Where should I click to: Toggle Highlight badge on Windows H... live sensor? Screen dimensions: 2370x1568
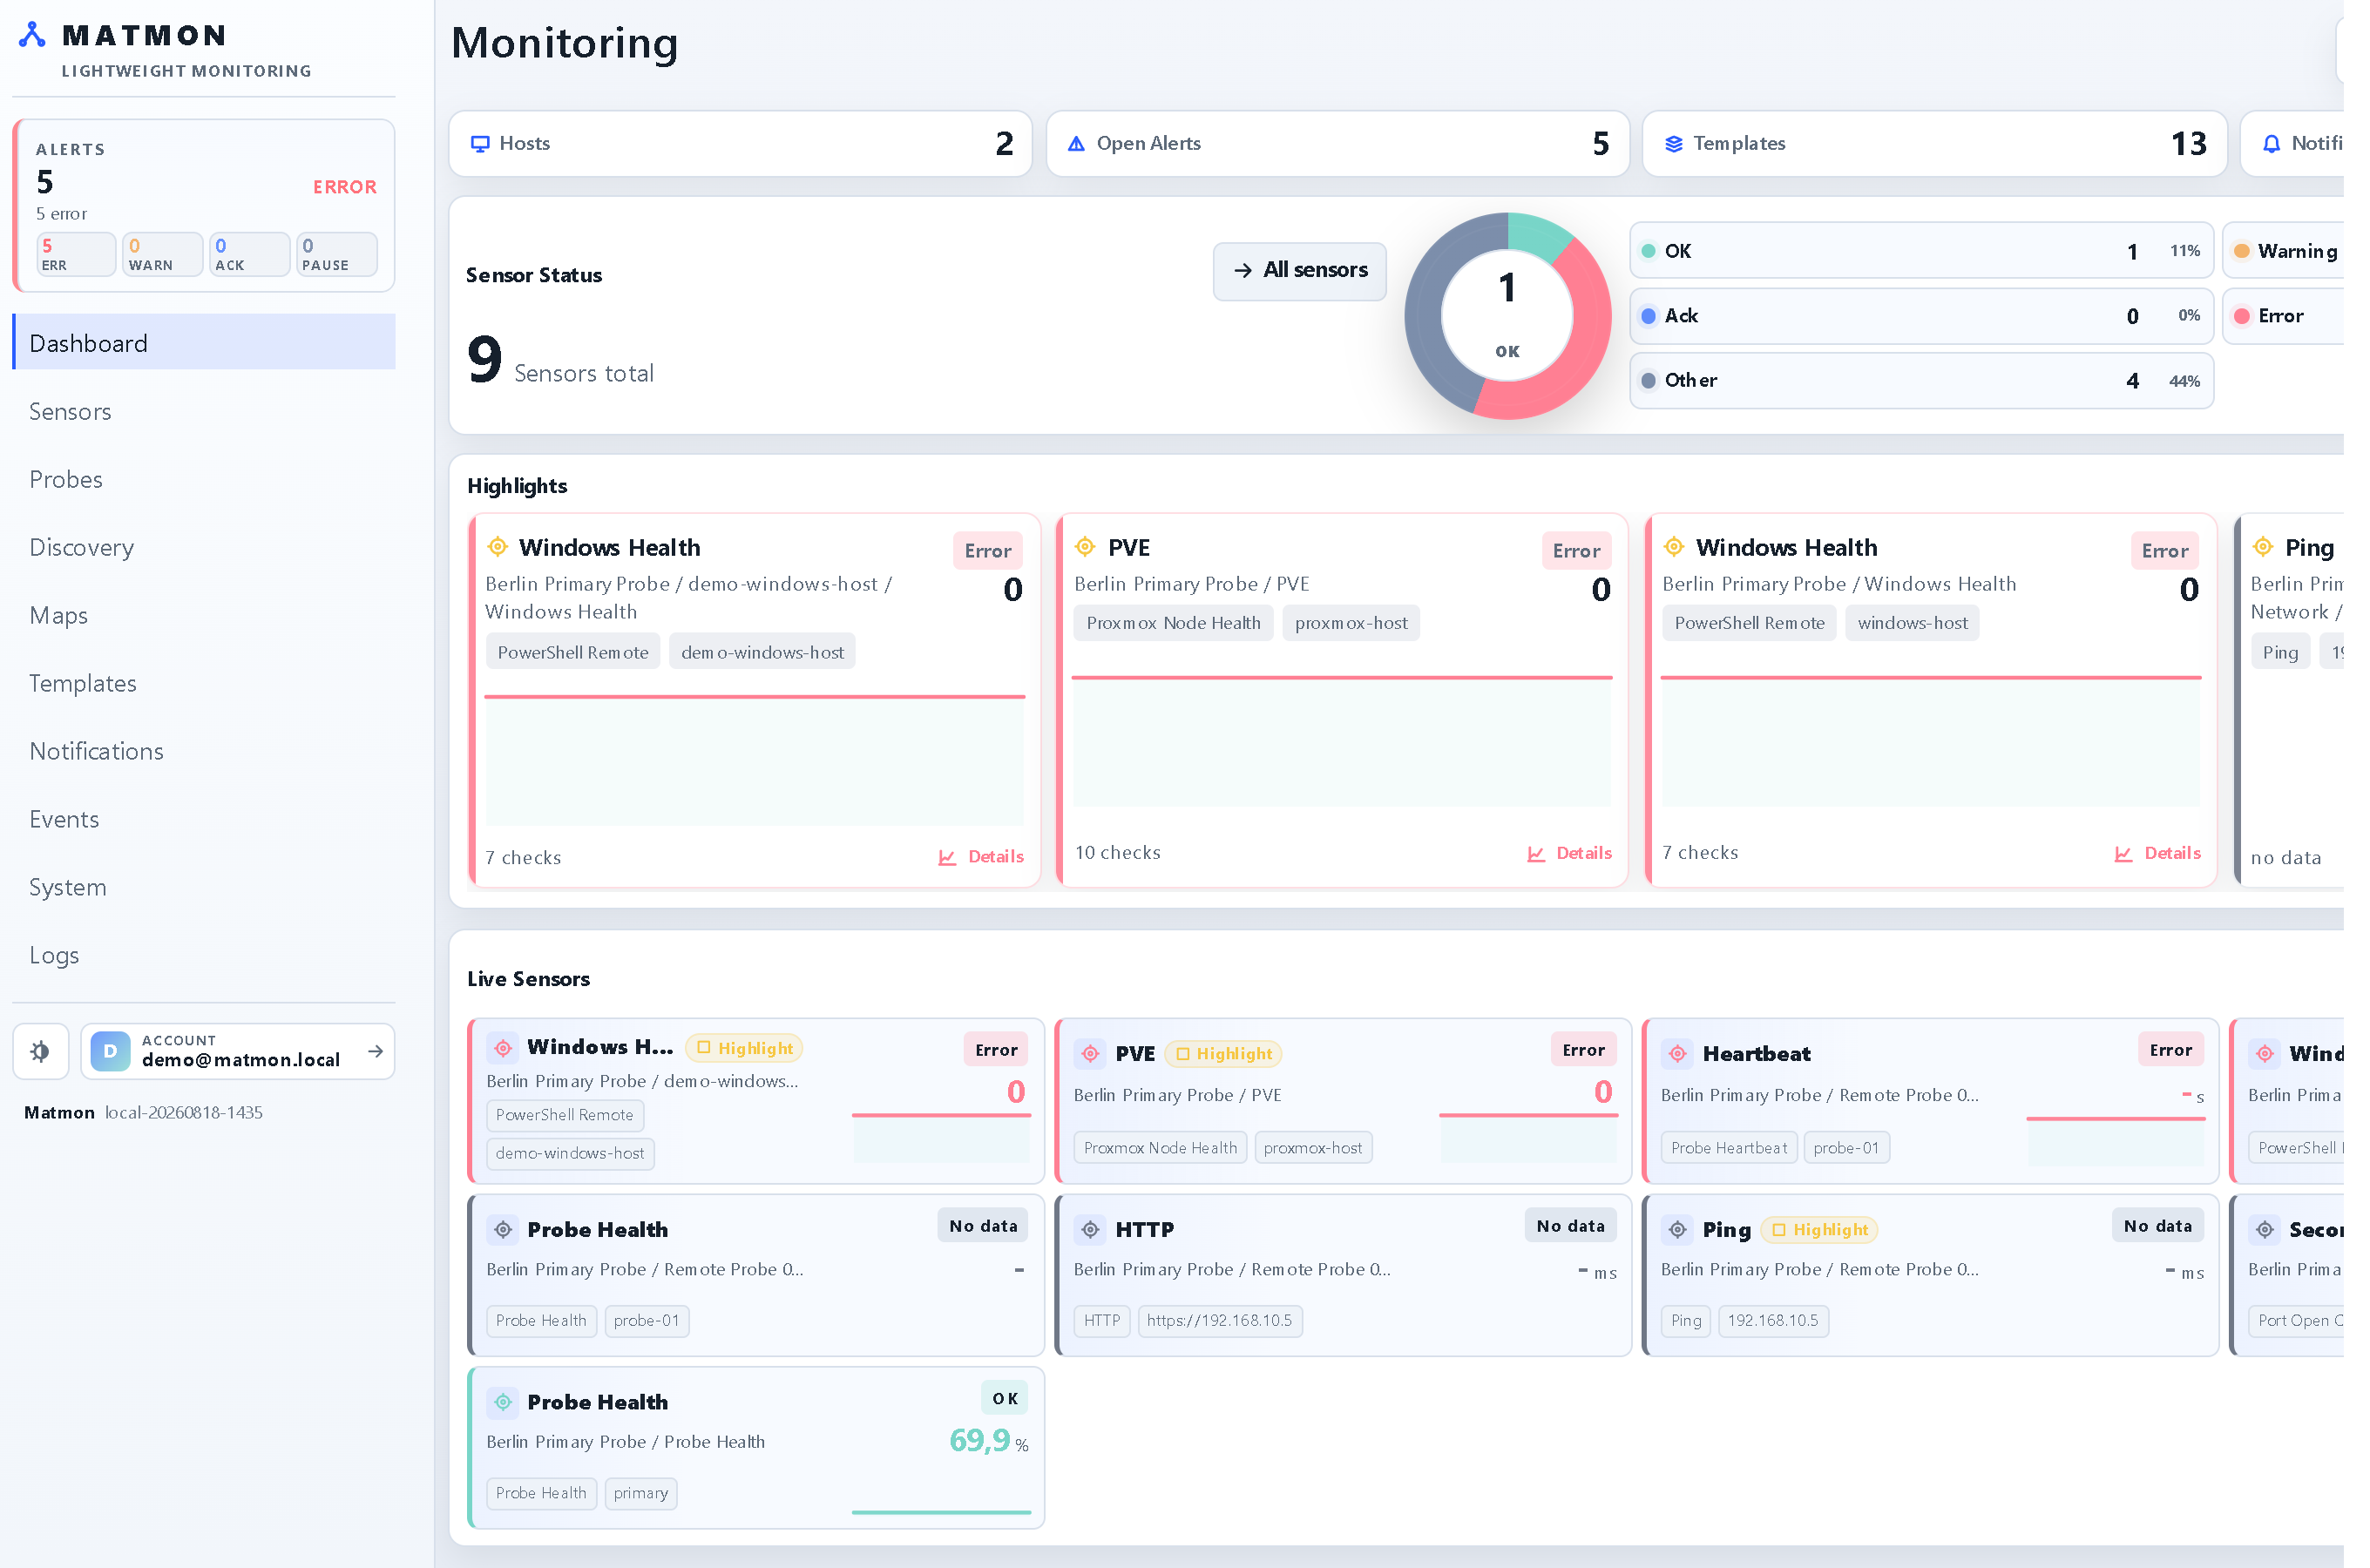coord(744,1048)
